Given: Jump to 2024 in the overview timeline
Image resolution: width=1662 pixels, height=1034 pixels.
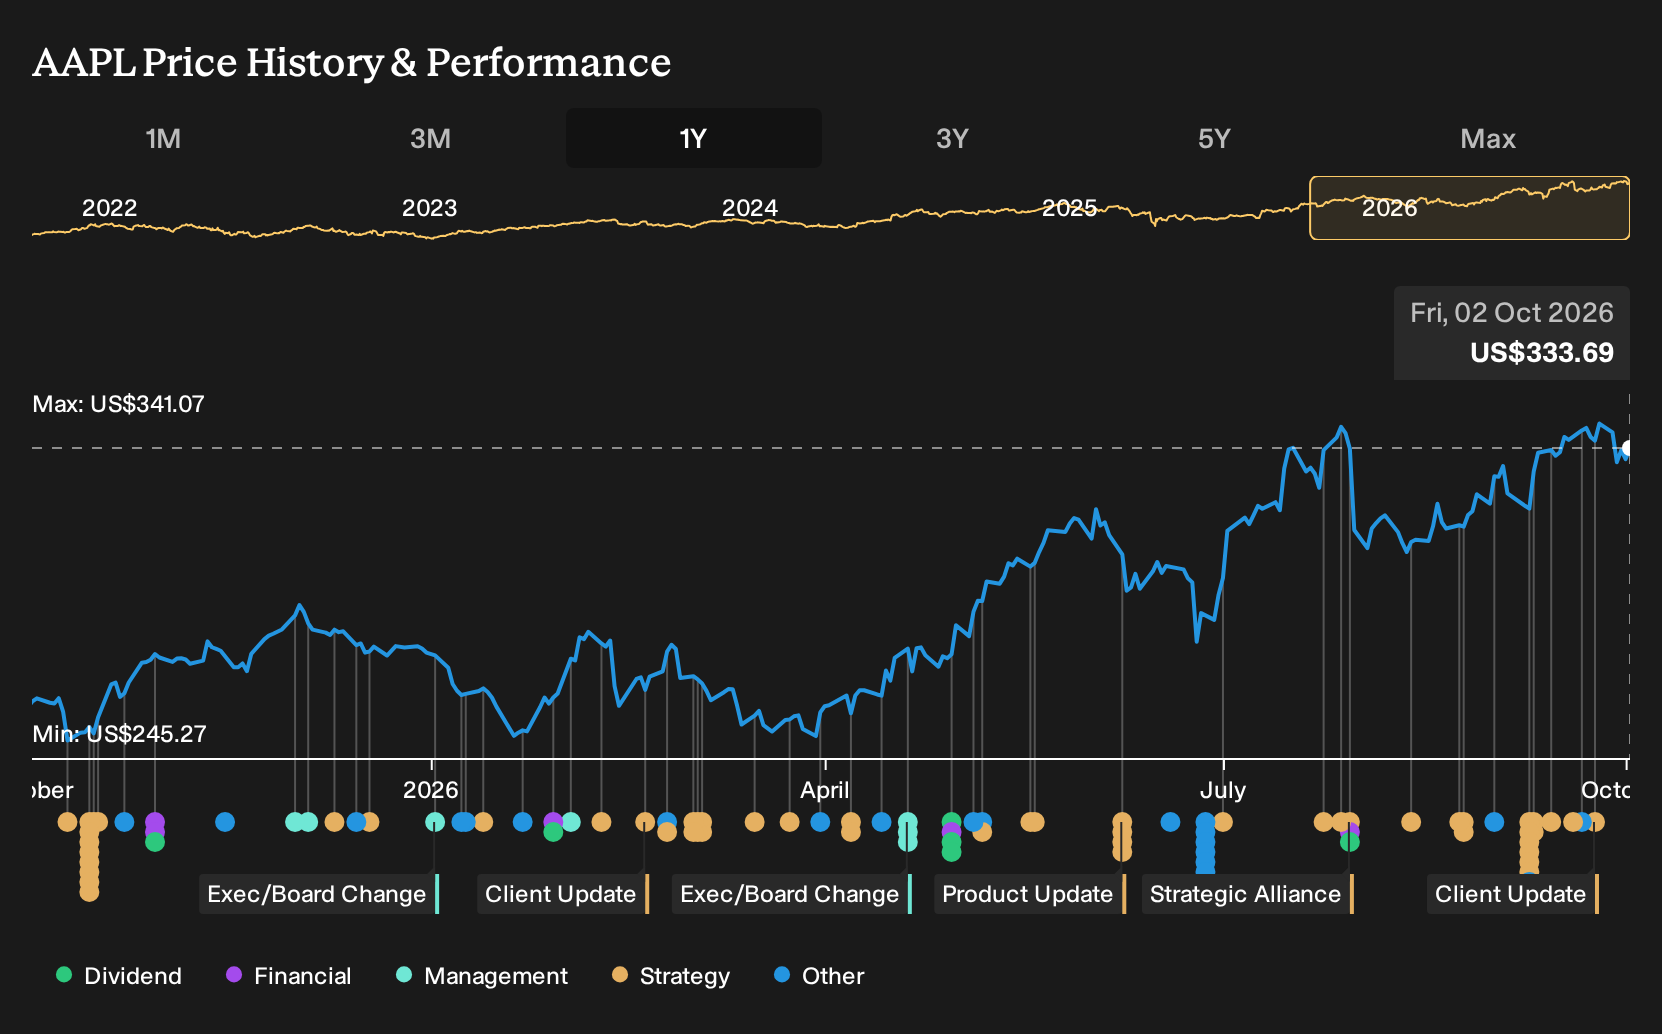Looking at the screenshot, I should (750, 208).
